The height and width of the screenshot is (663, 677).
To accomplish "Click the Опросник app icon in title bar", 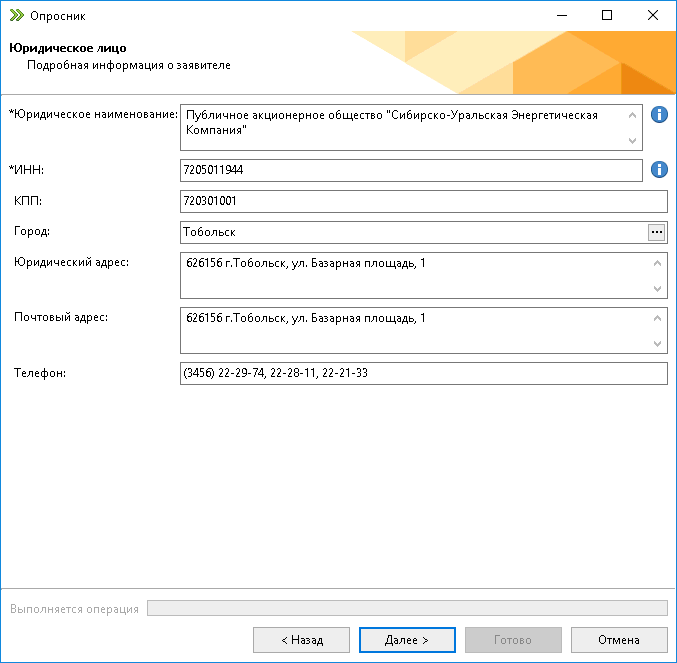I will (x=16, y=15).
